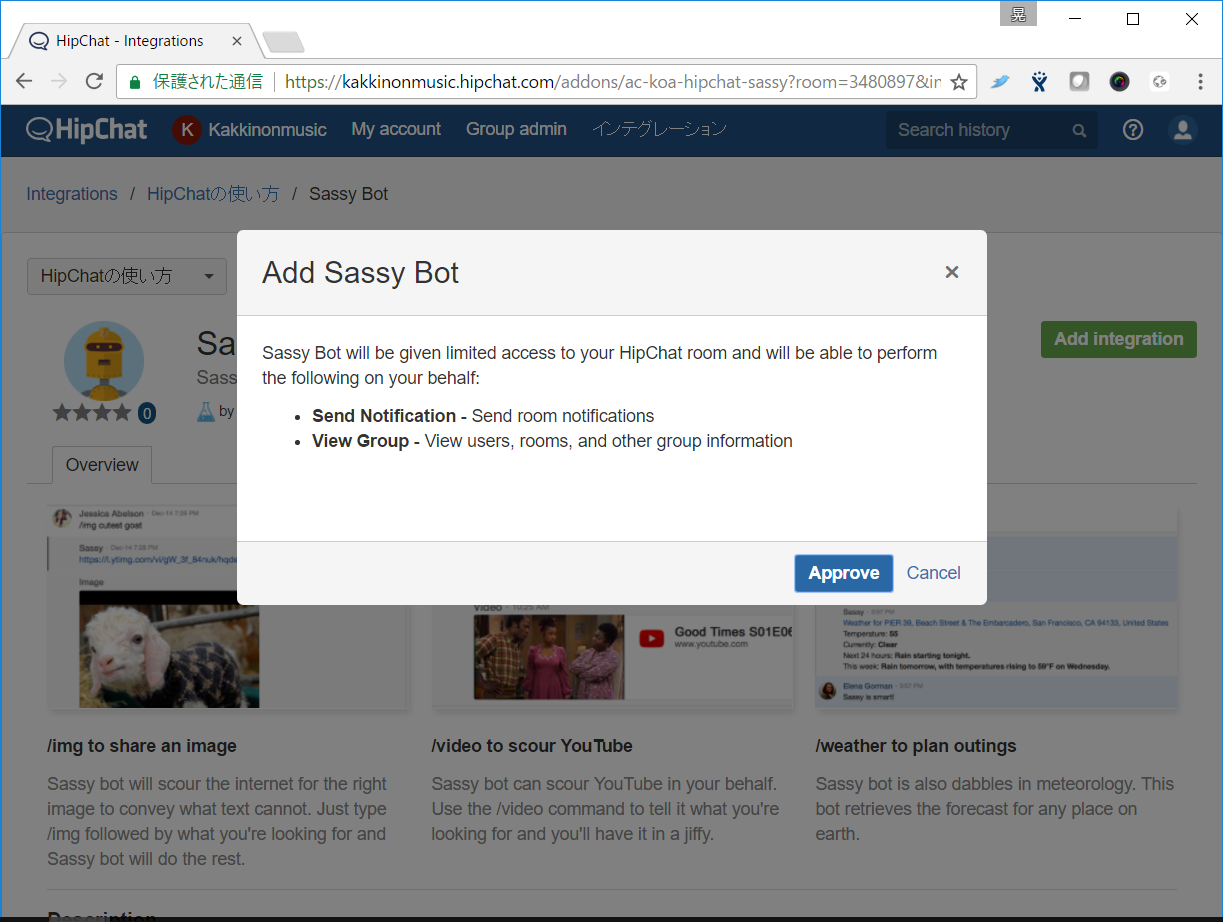The image size is (1223, 922).
Task: Click the flask icon beside 'by'
Action: click(x=206, y=411)
